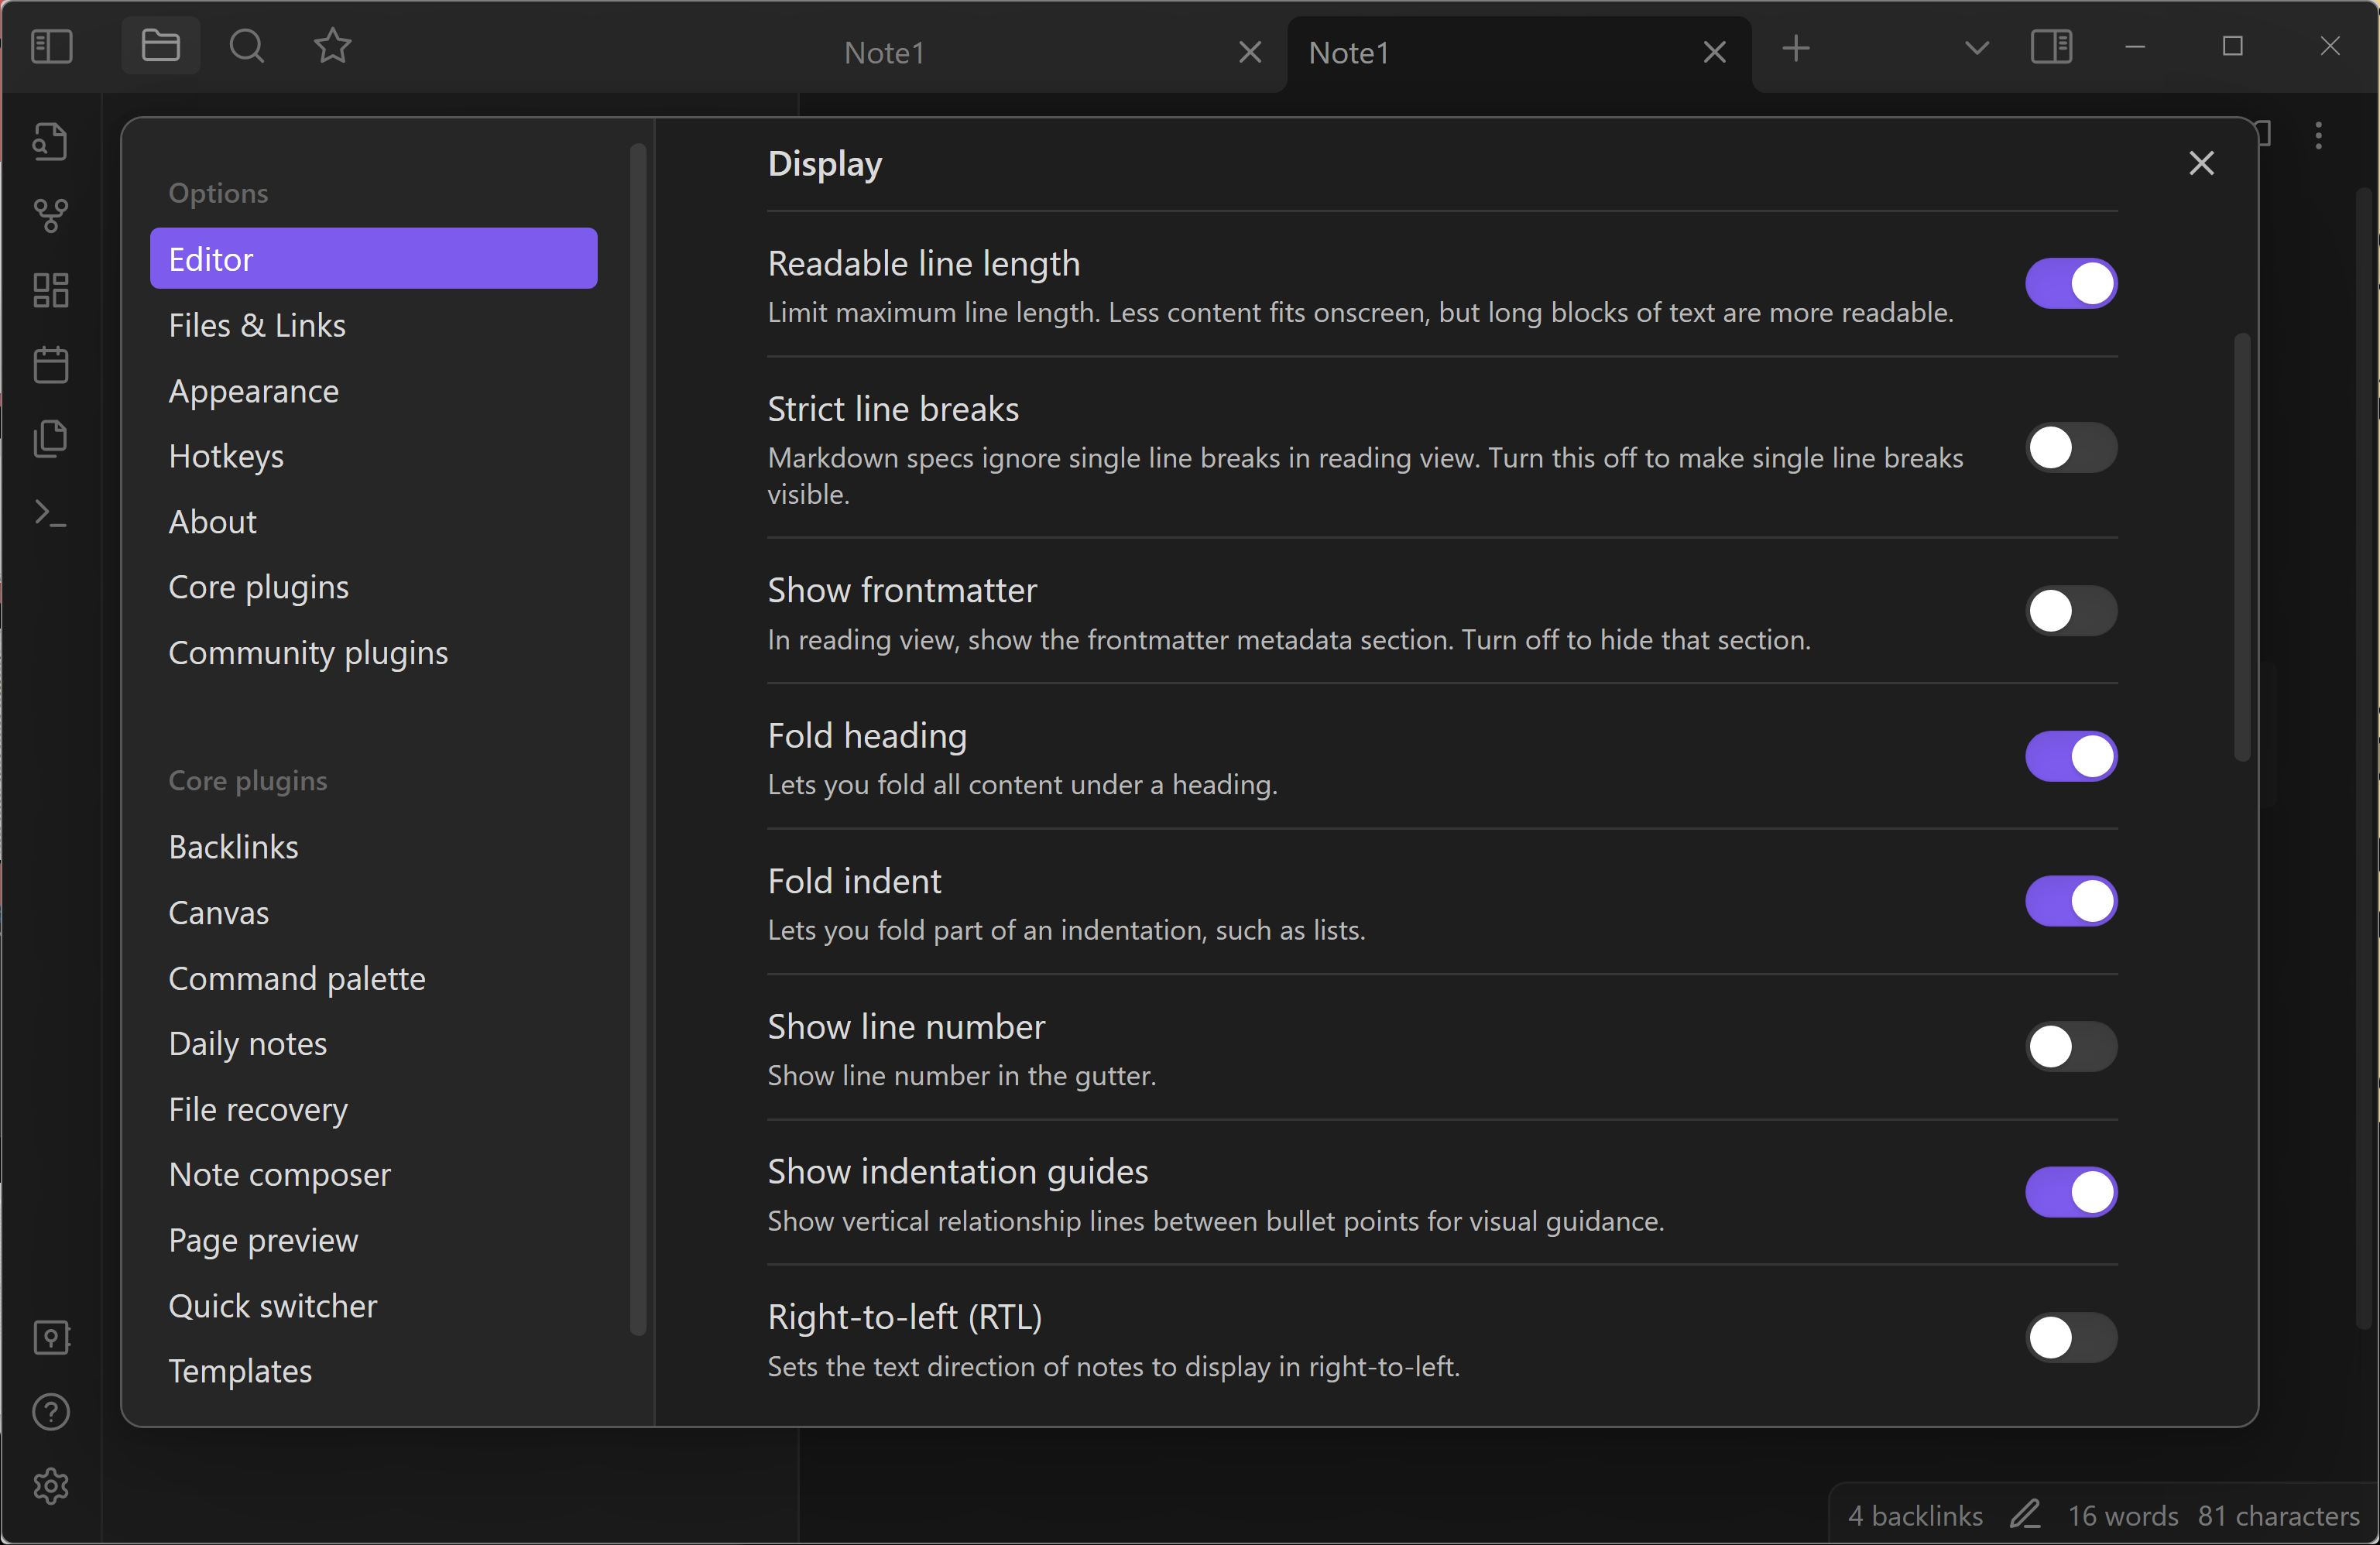Click the help question mark icon
Image resolution: width=2380 pixels, height=1545 pixels.
(50, 1408)
